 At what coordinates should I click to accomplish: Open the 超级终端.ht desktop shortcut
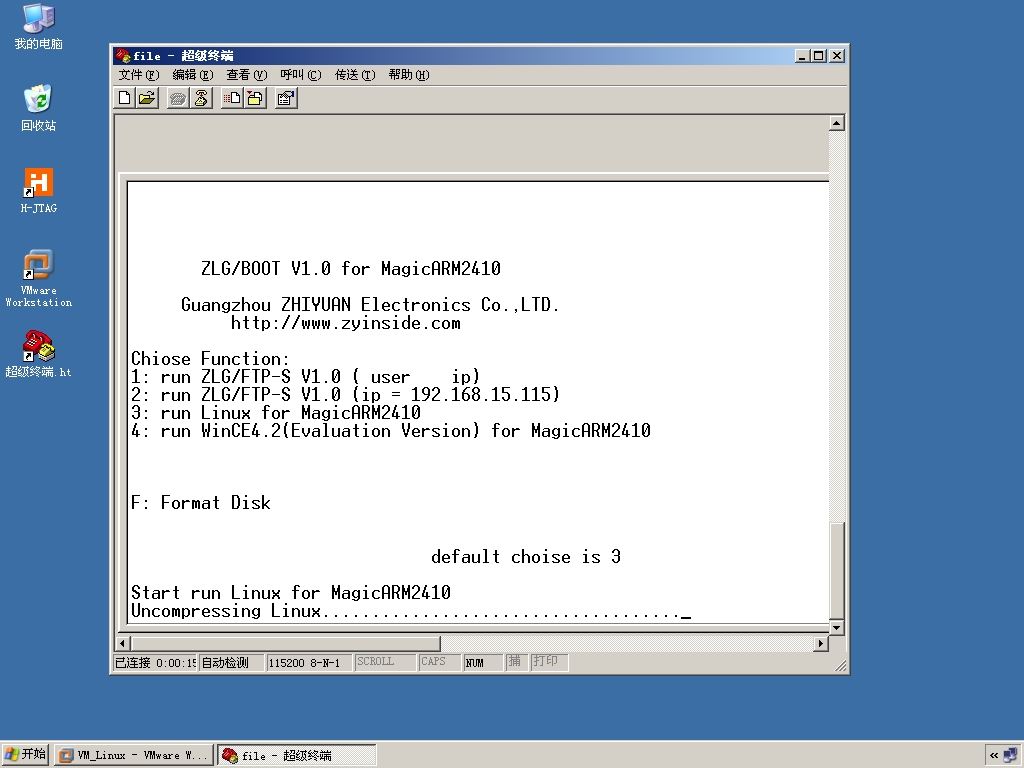click(39, 354)
